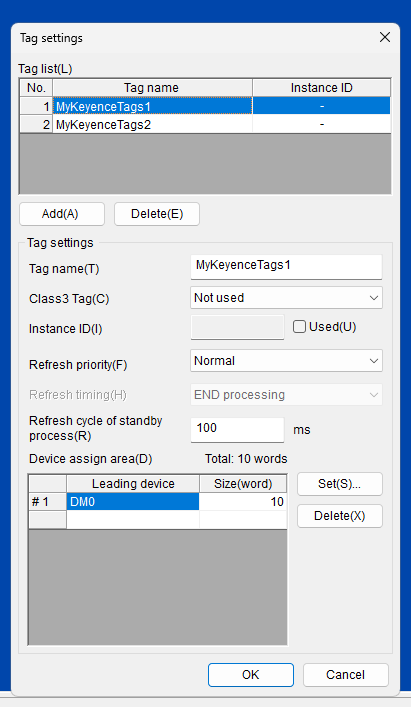
Task: Open Set(S)... for device assignment
Action: [340, 484]
